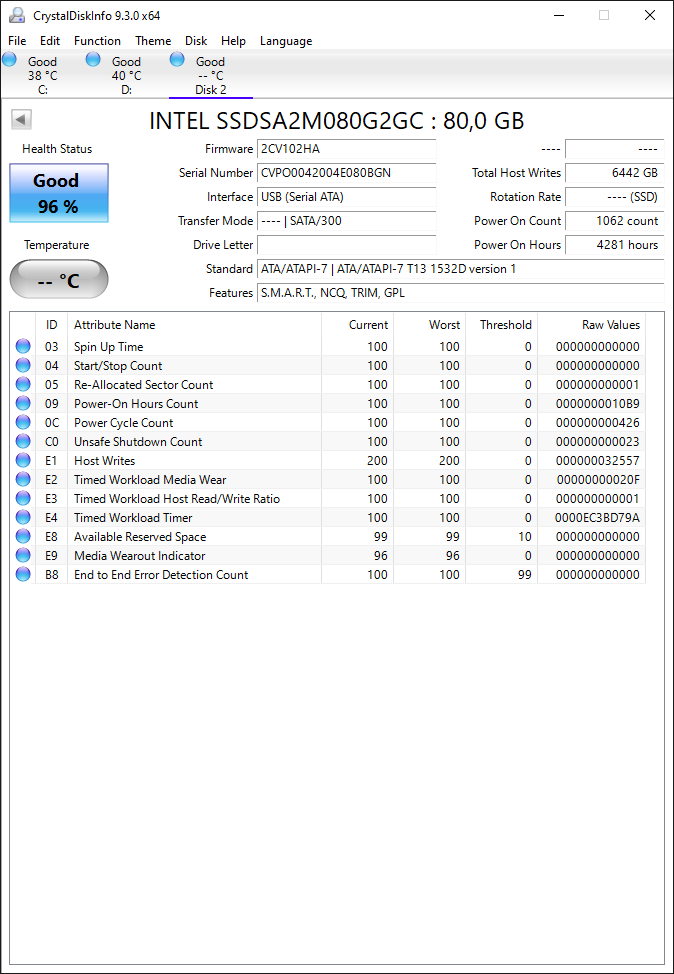Click the Threshold column header

[501, 324]
